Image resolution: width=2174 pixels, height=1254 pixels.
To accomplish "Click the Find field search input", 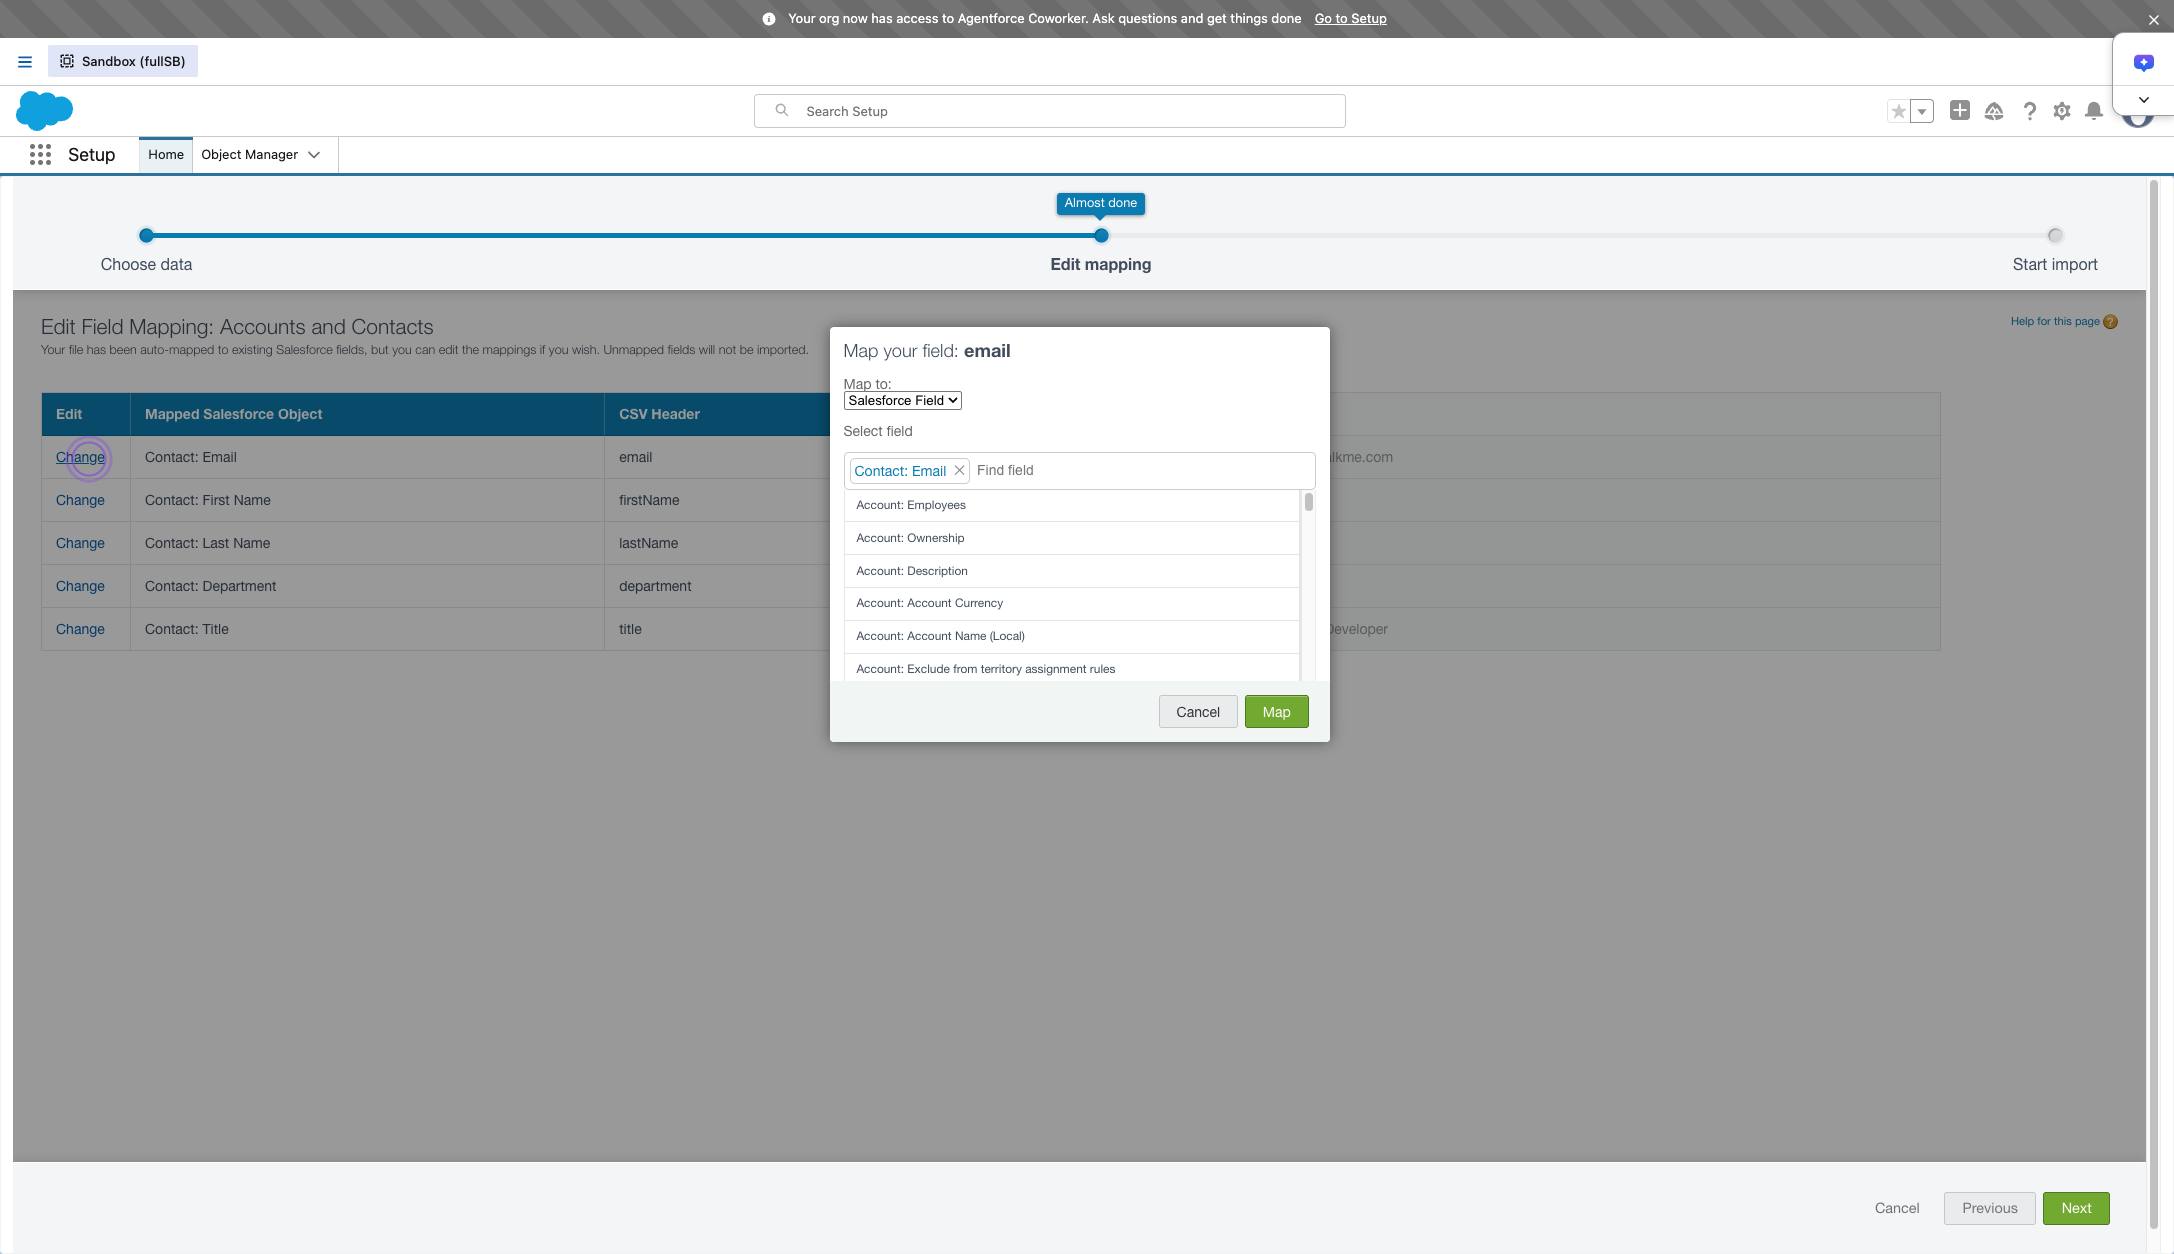I will [1141, 471].
